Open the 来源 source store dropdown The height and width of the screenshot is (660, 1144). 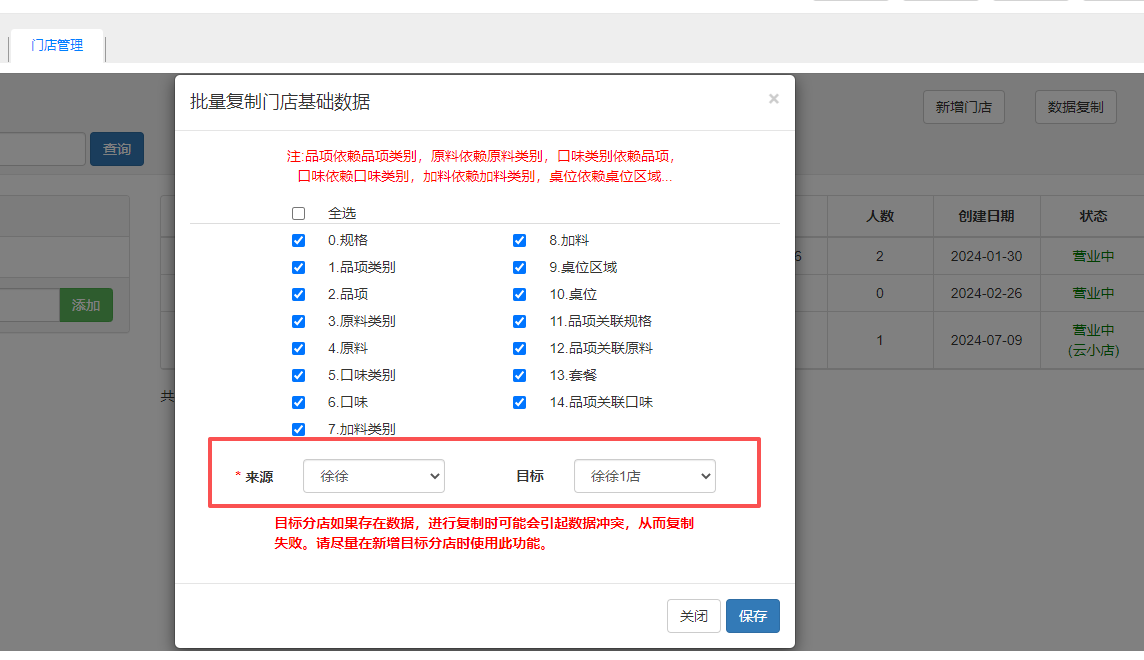(373, 477)
